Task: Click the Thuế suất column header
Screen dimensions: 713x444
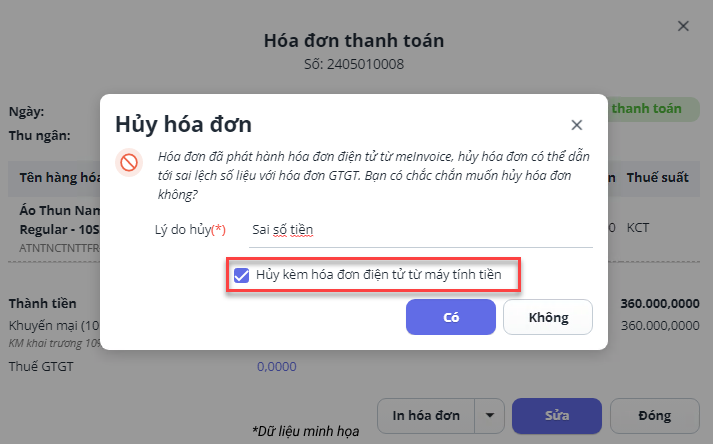Action: pyautogui.click(x=657, y=177)
